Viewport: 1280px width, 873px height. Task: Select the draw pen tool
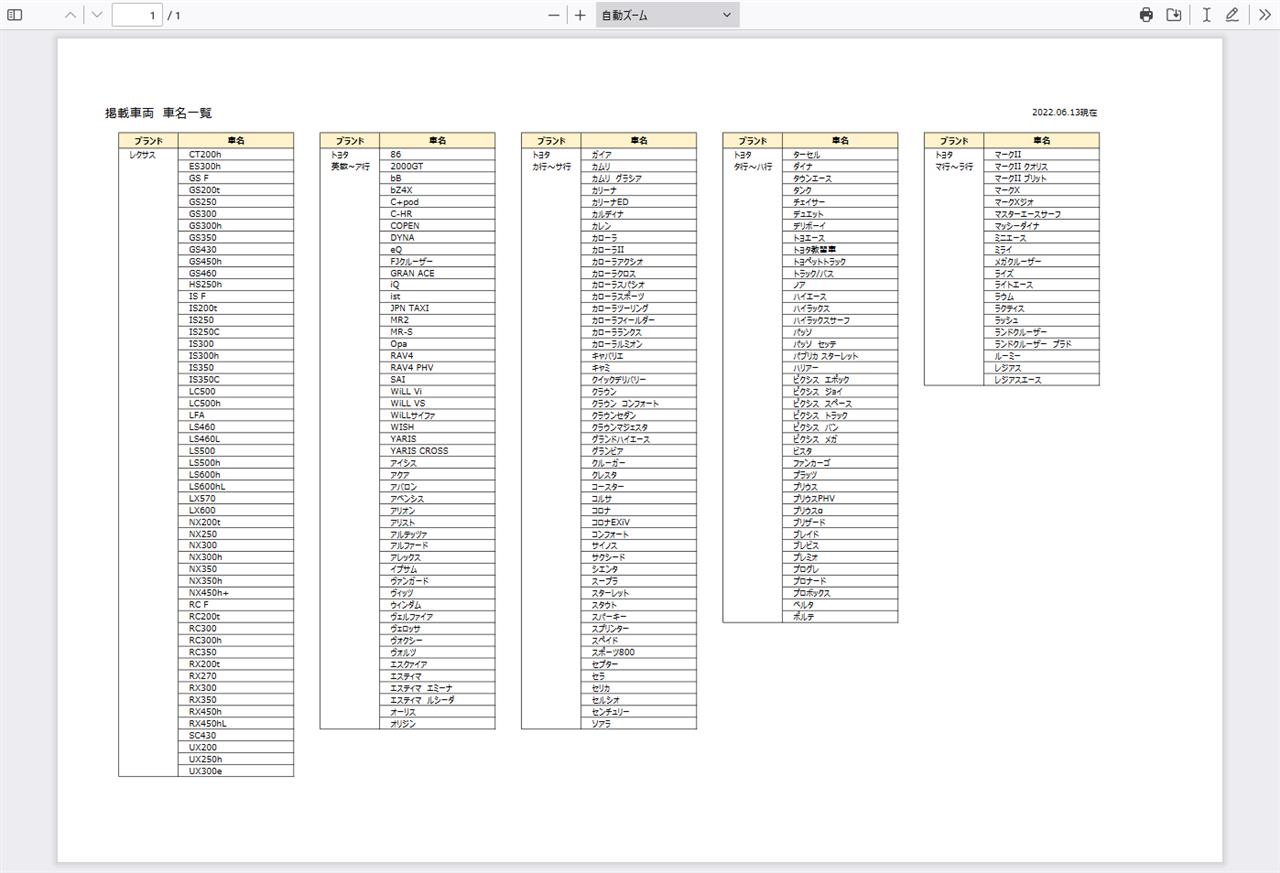1233,15
